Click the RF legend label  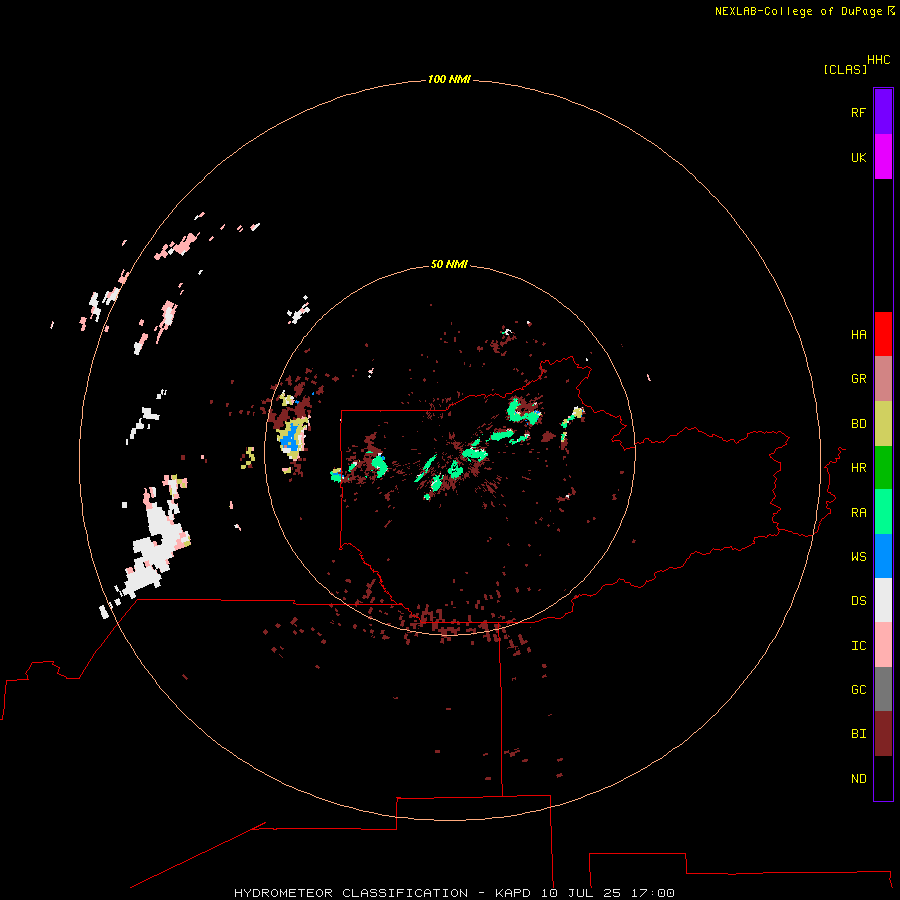tap(858, 112)
